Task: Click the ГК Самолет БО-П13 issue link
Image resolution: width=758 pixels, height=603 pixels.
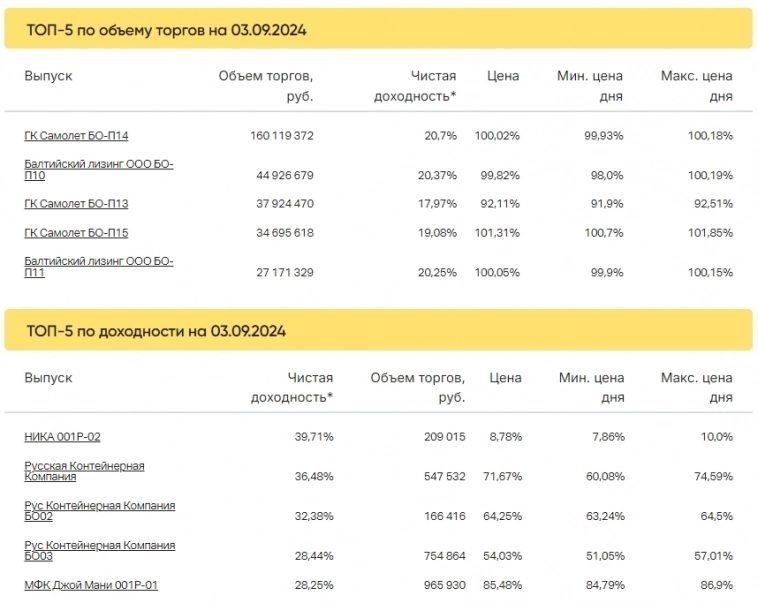Action: [x=76, y=204]
